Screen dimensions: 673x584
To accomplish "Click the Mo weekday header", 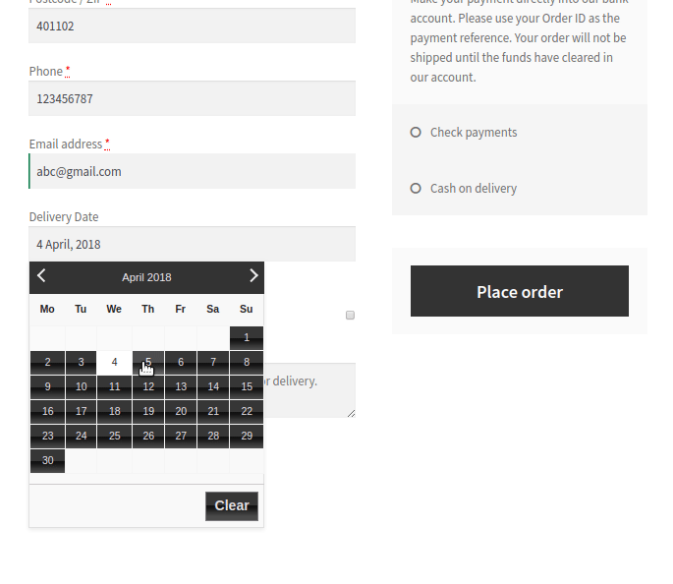I will point(47,309).
